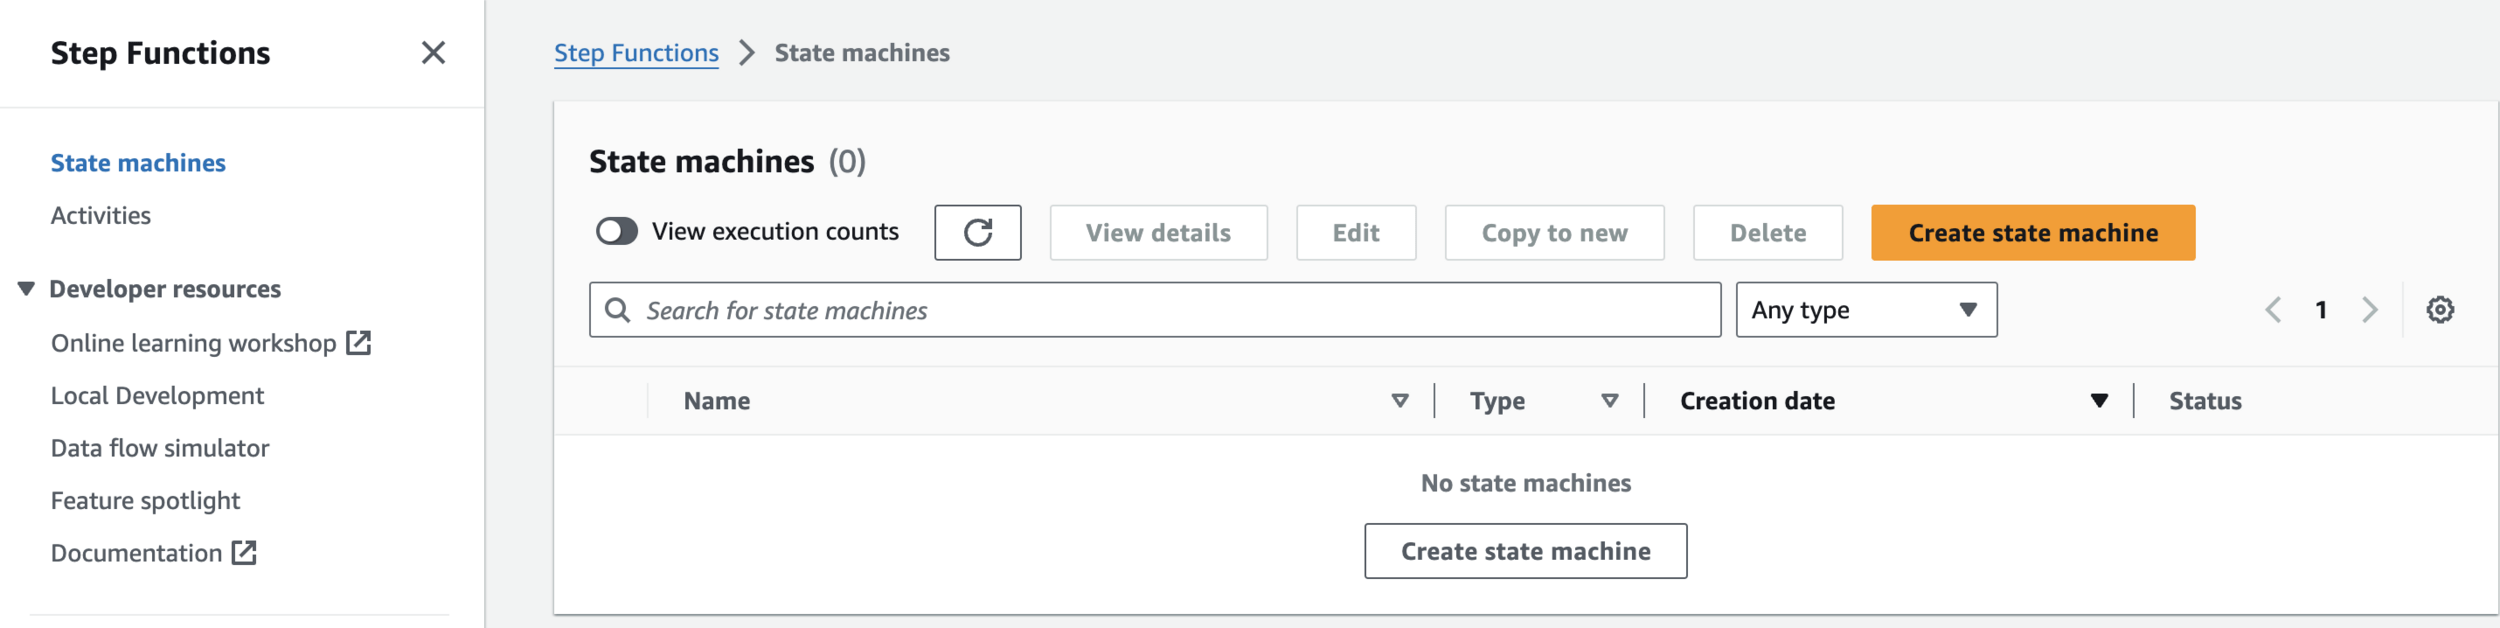Click the Edit button

(x=1356, y=233)
